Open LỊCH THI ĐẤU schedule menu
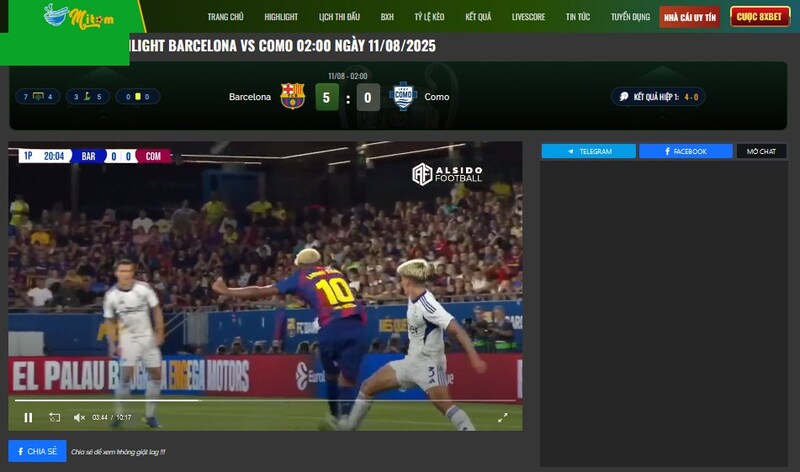Screen dimensions: 800x472 point(339,17)
